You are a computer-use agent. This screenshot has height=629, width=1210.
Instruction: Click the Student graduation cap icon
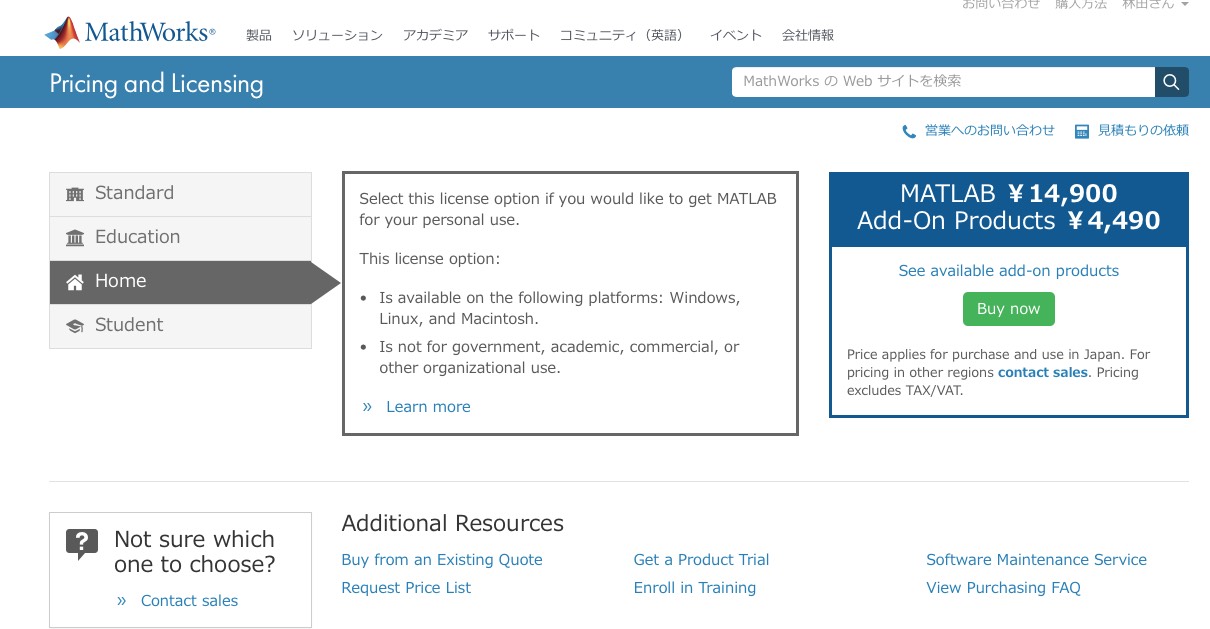75,326
